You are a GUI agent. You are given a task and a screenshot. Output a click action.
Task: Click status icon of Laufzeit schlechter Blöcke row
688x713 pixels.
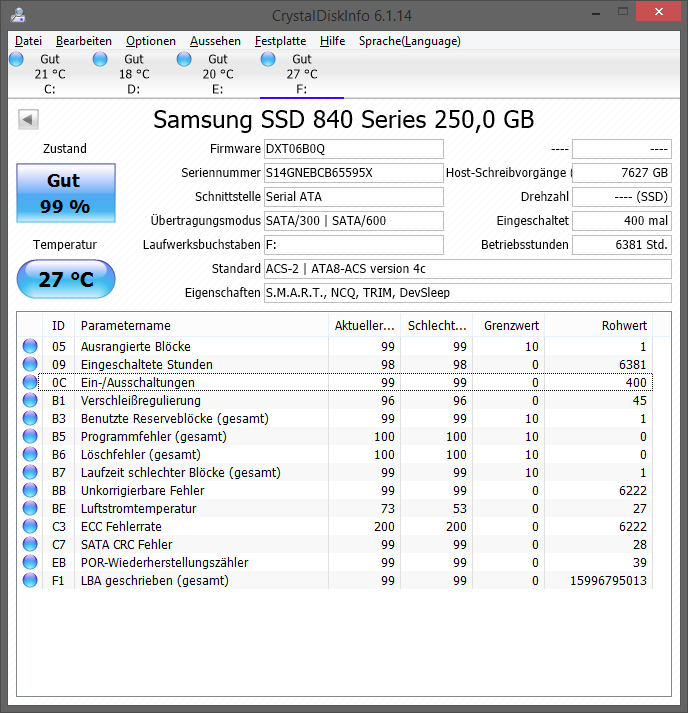click(x=30, y=472)
